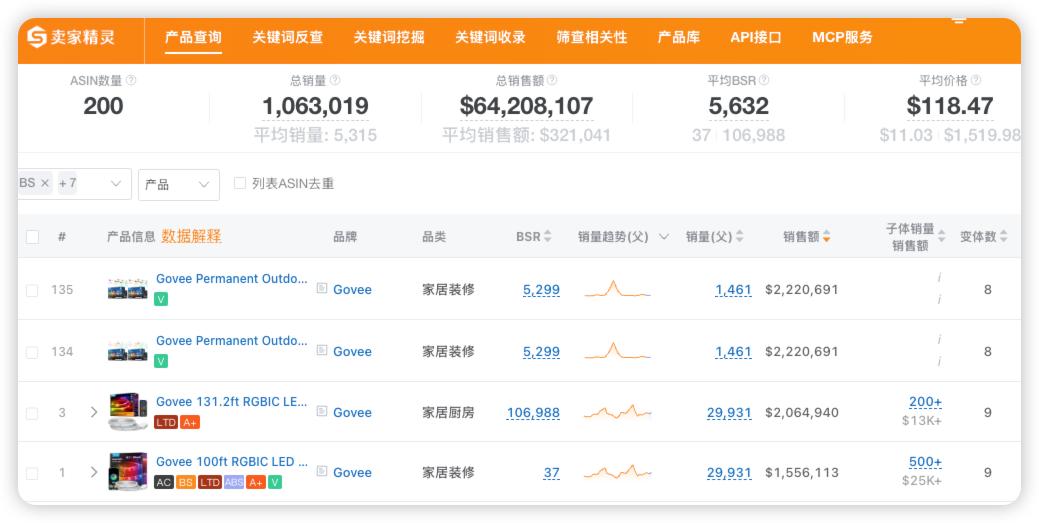1039x523 pixels.
Task: Click help icon next to 平均价格
Action: pos(976,80)
